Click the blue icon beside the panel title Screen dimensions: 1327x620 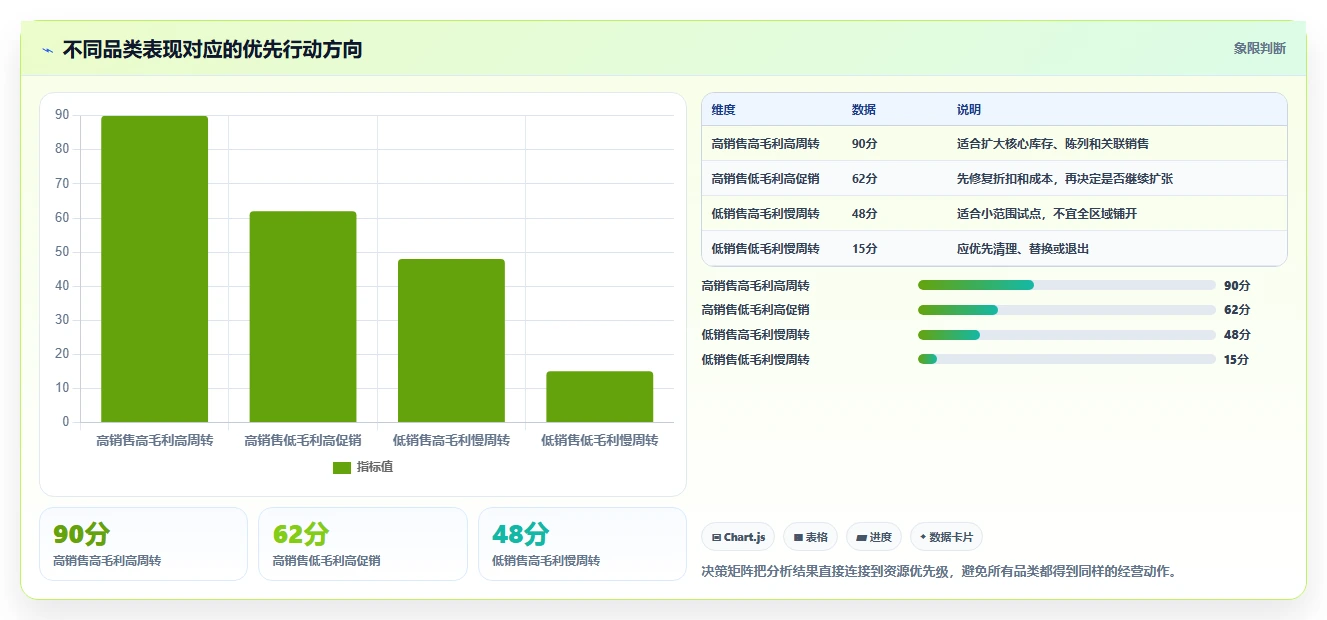click(47, 49)
